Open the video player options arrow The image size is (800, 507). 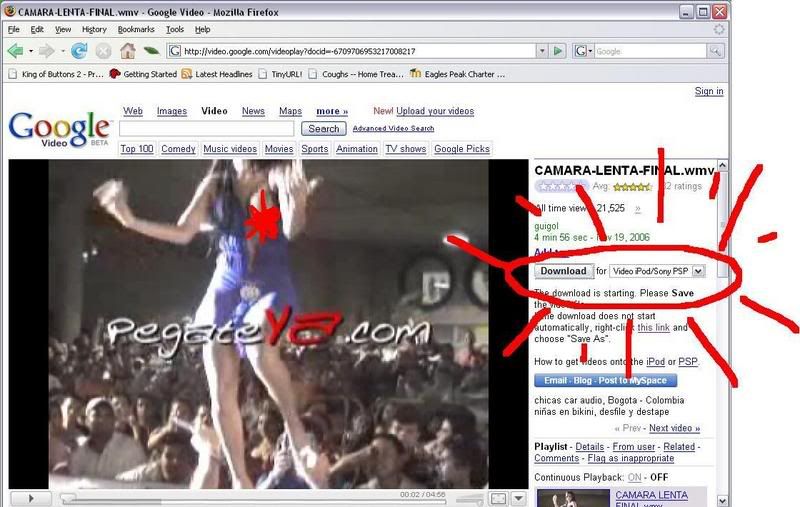(518, 498)
